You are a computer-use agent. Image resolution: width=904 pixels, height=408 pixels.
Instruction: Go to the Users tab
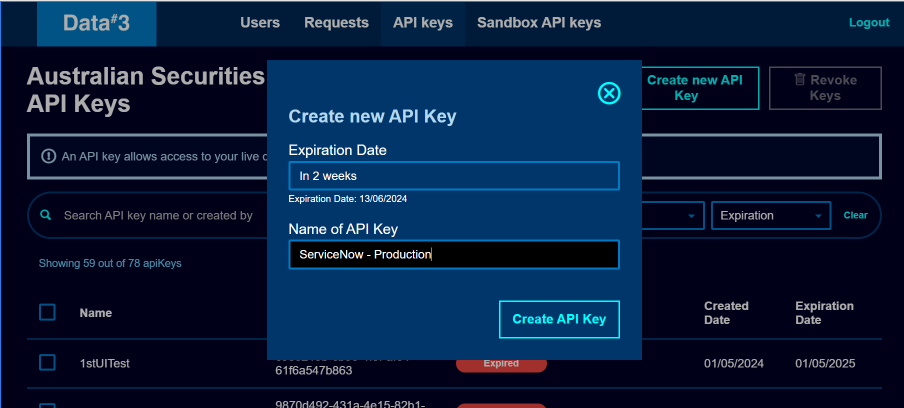pyautogui.click(x=260, y=23)
